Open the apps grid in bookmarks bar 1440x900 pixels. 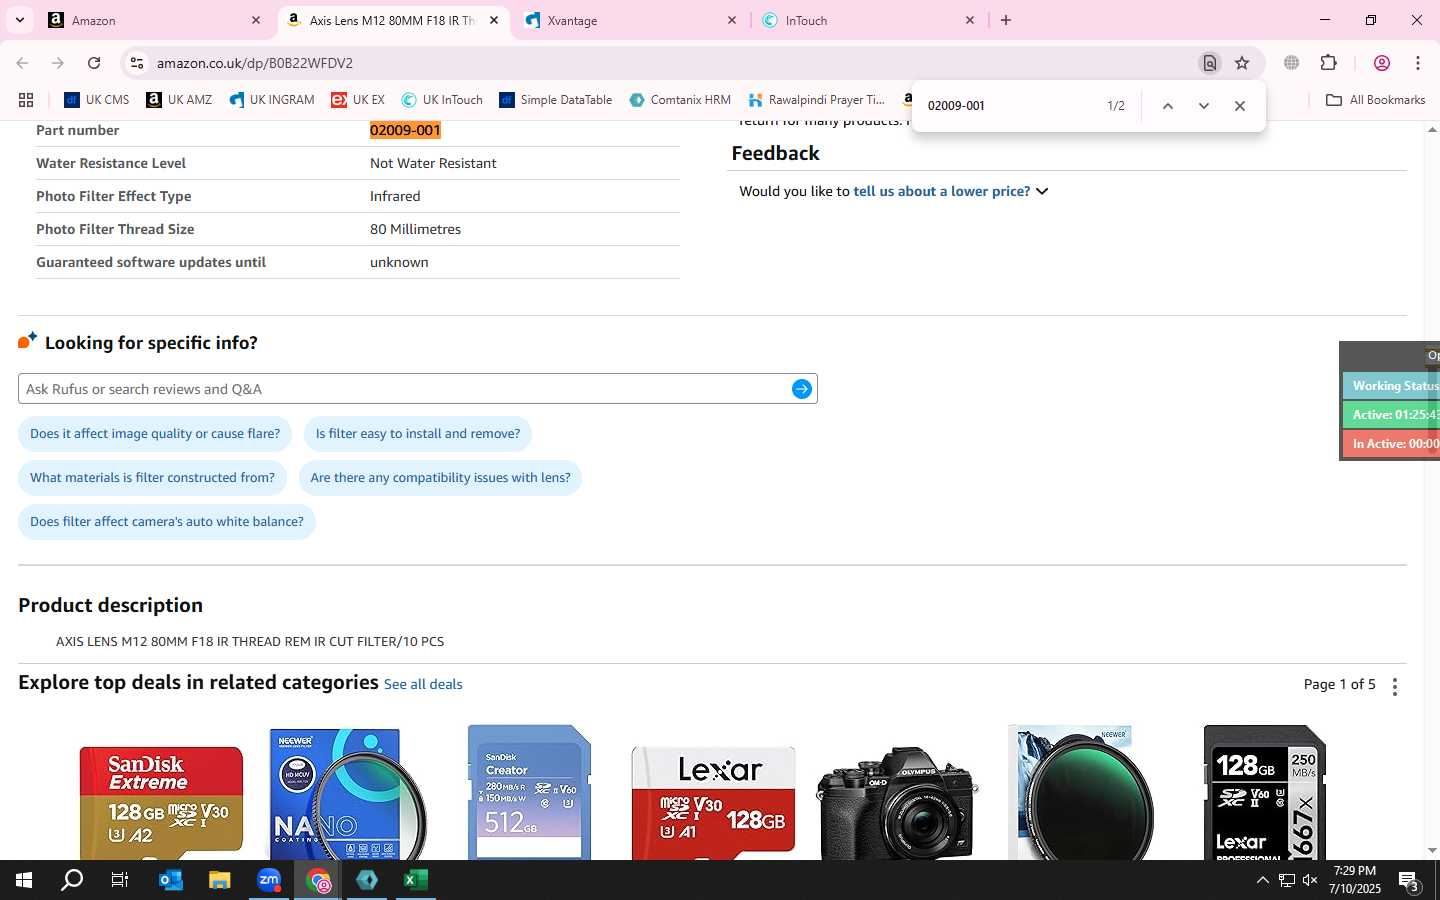pos(26,100)
